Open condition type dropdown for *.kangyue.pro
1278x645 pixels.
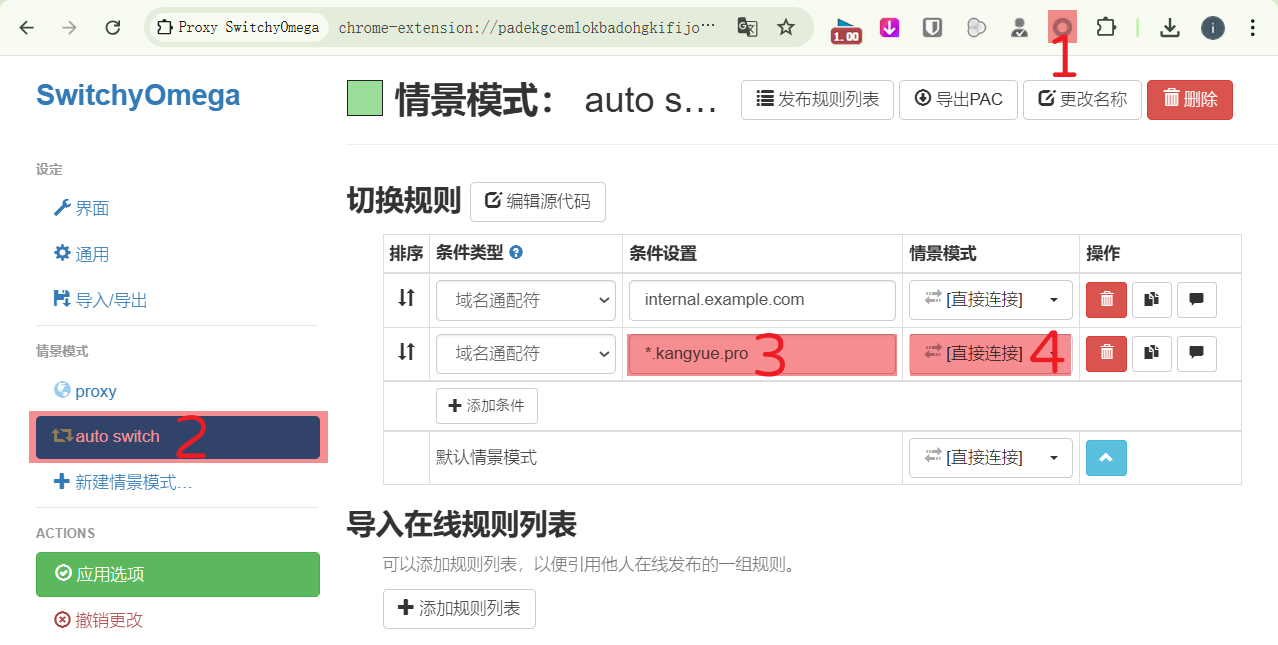pos(526,354)
